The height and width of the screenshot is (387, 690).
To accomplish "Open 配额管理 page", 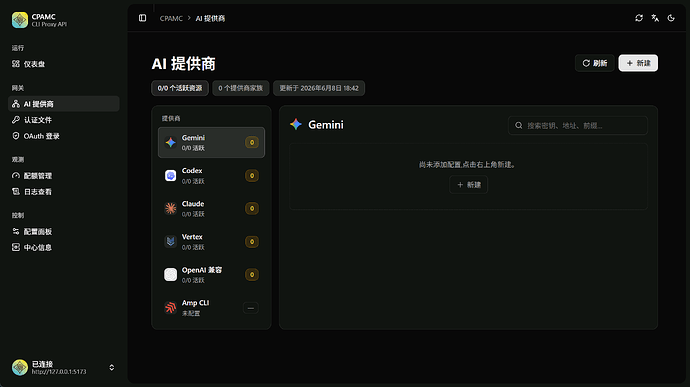I will click(x=64, y=176).
